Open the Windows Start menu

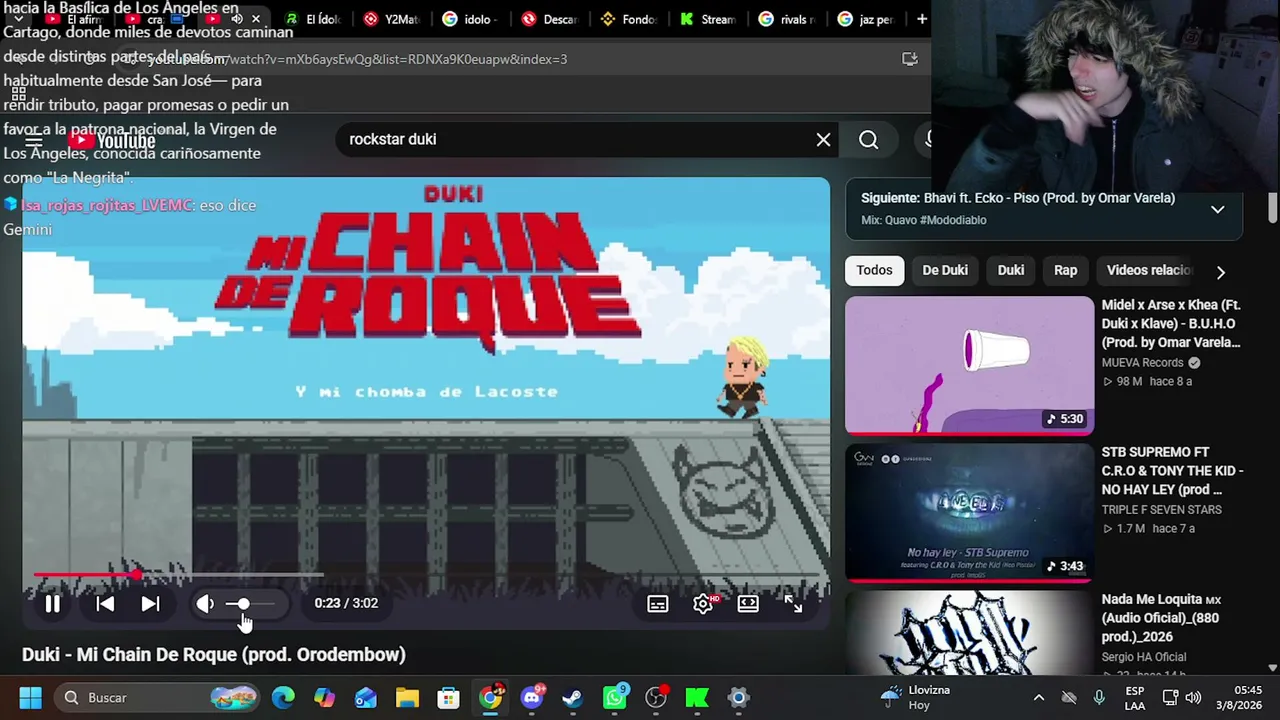(30, 698)
